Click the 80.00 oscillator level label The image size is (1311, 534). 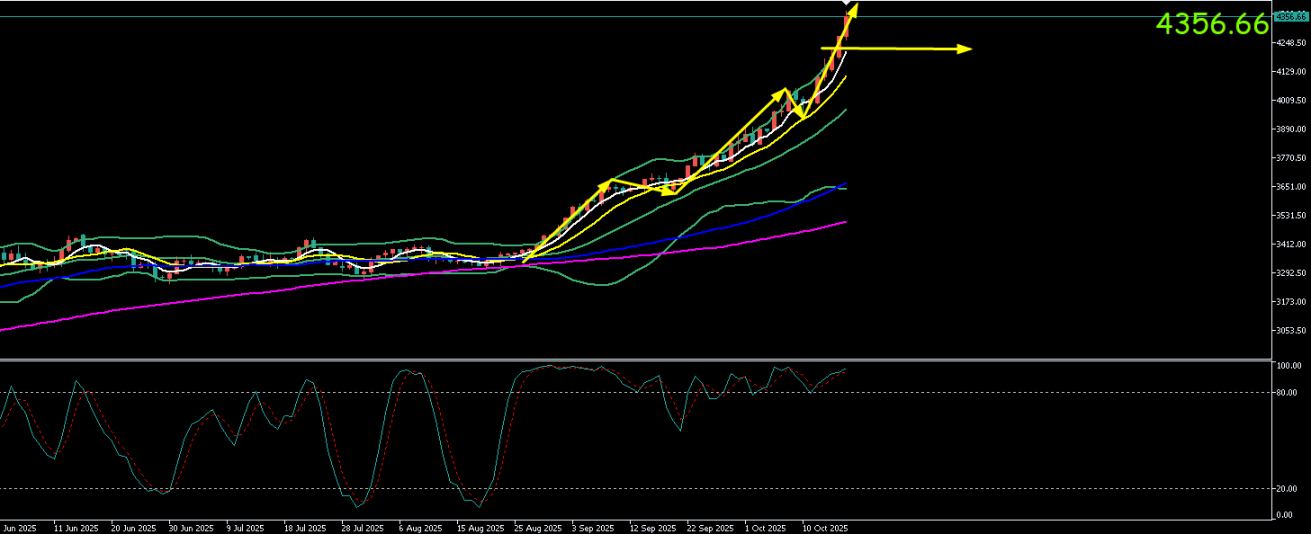[x=1289, y=393]
